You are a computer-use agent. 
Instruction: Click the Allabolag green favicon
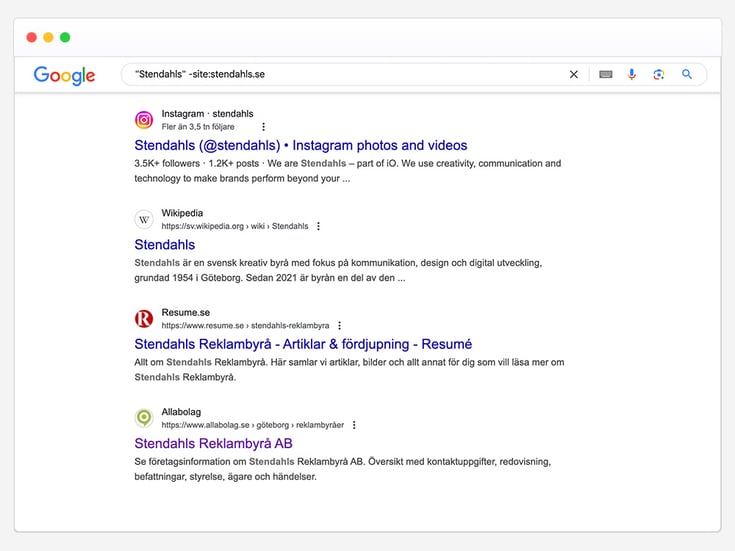[x=144, y=418]
